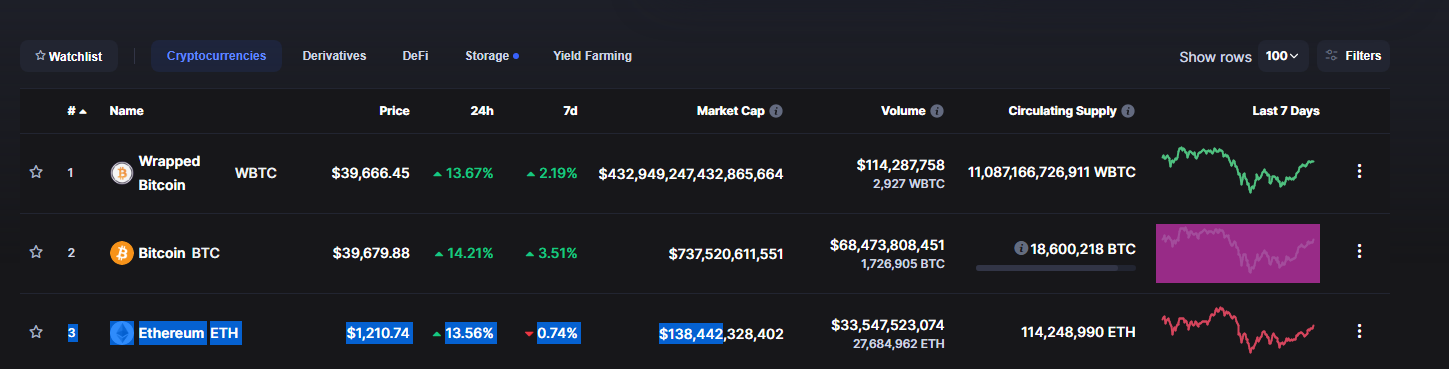Open the Wrapped Bitcoin name link
The height and width of the screenshot is (369, 1449).
point(169,173)
